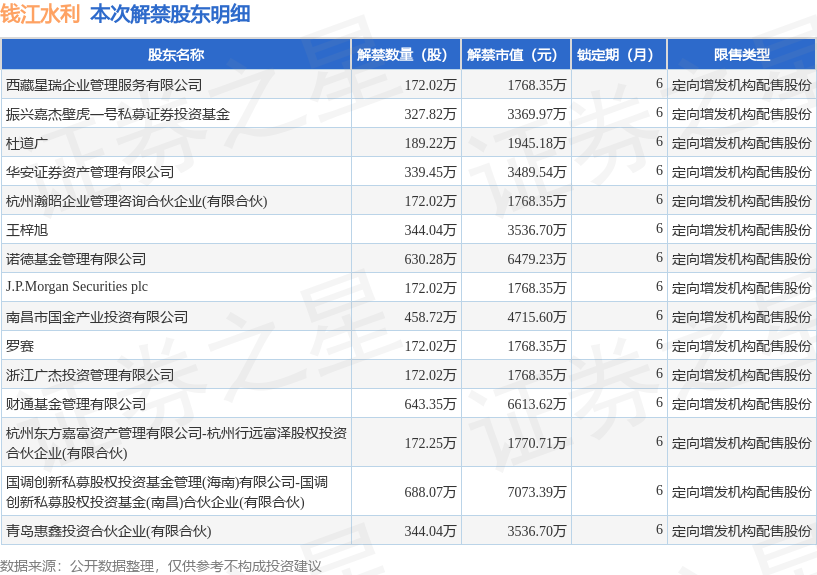Click 定向增发机构配售股份 in J.P.Morgan row
The height and width of the screenshot is (575, 817).
click(741, 288)
